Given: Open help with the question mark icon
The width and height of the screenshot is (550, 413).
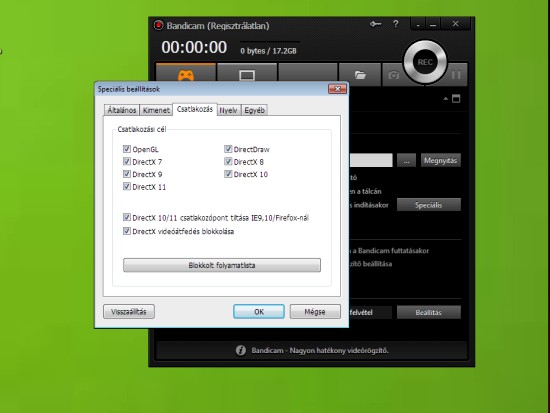Looking at the screenshot, I should pyautogui.click(x=396, y=24).
